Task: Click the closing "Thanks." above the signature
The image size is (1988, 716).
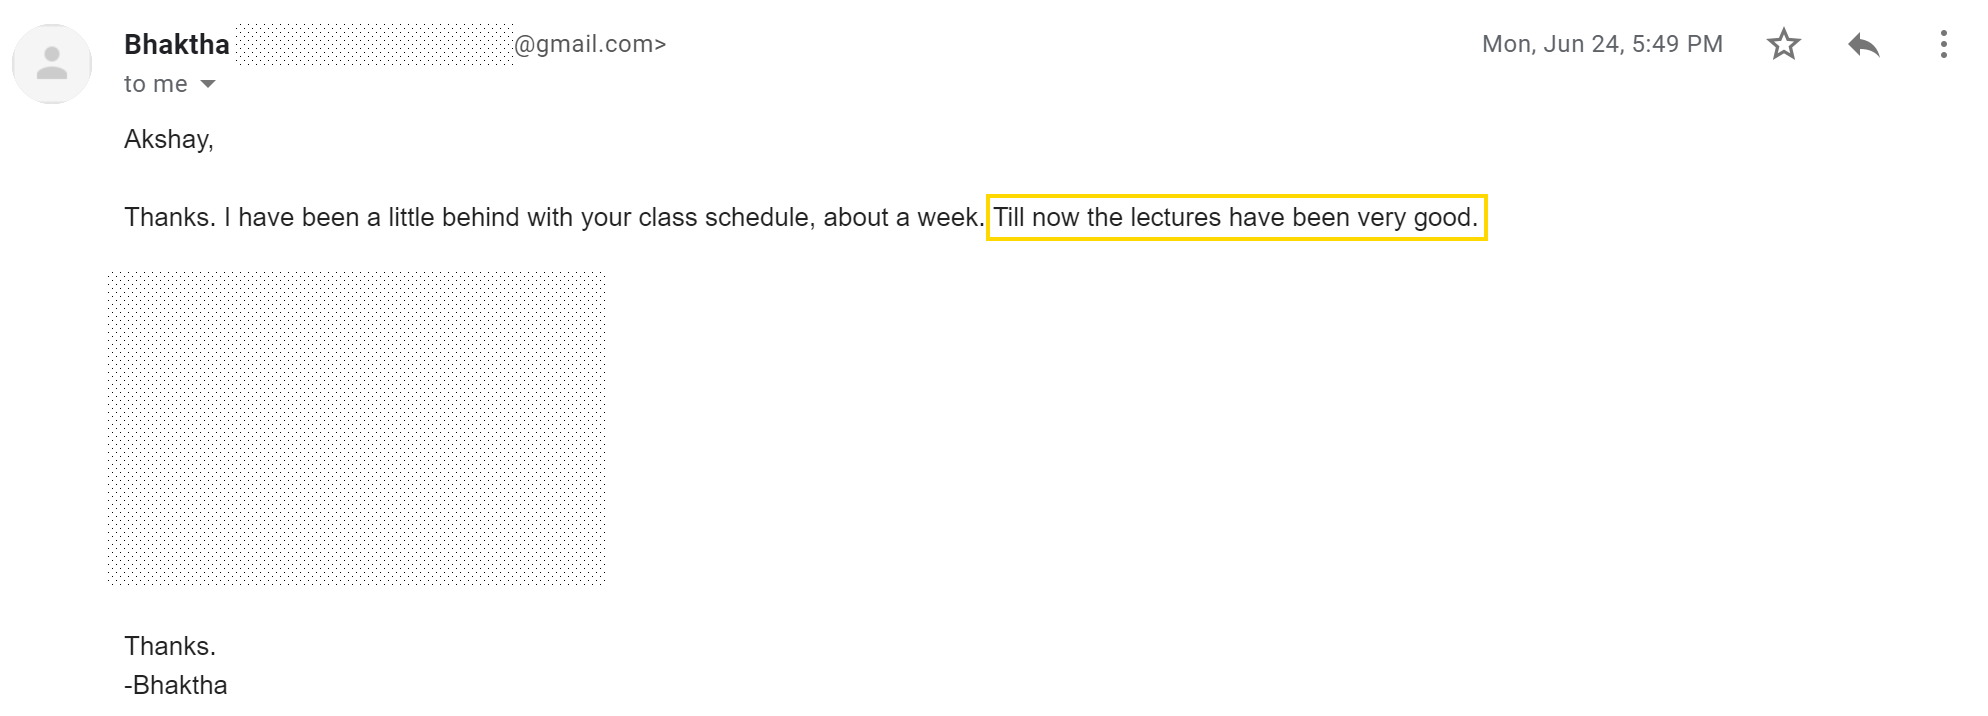Action: click(170, 646)
